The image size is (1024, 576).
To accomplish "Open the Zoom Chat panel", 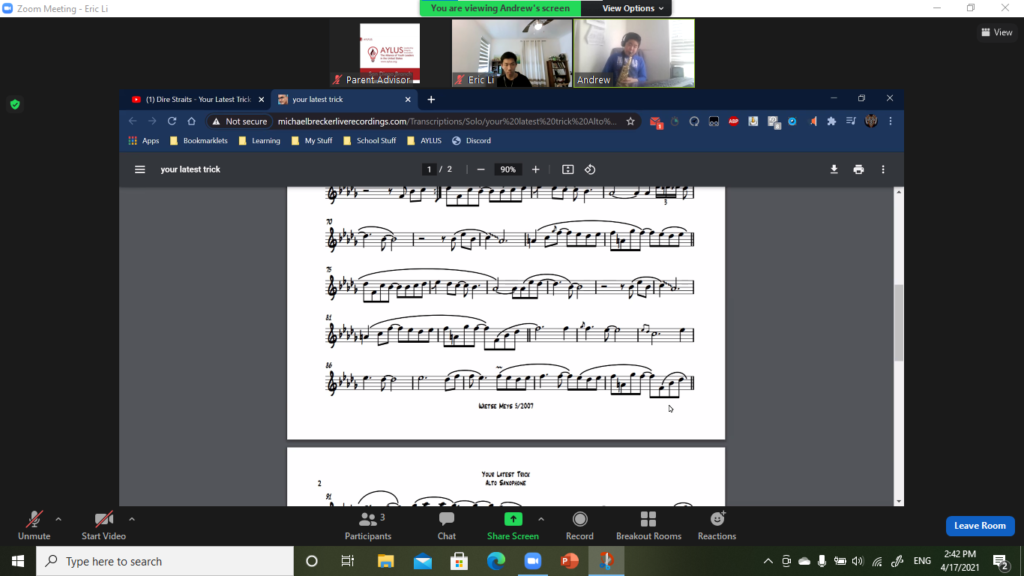I will pyautogui.click(x=447, y=526).
